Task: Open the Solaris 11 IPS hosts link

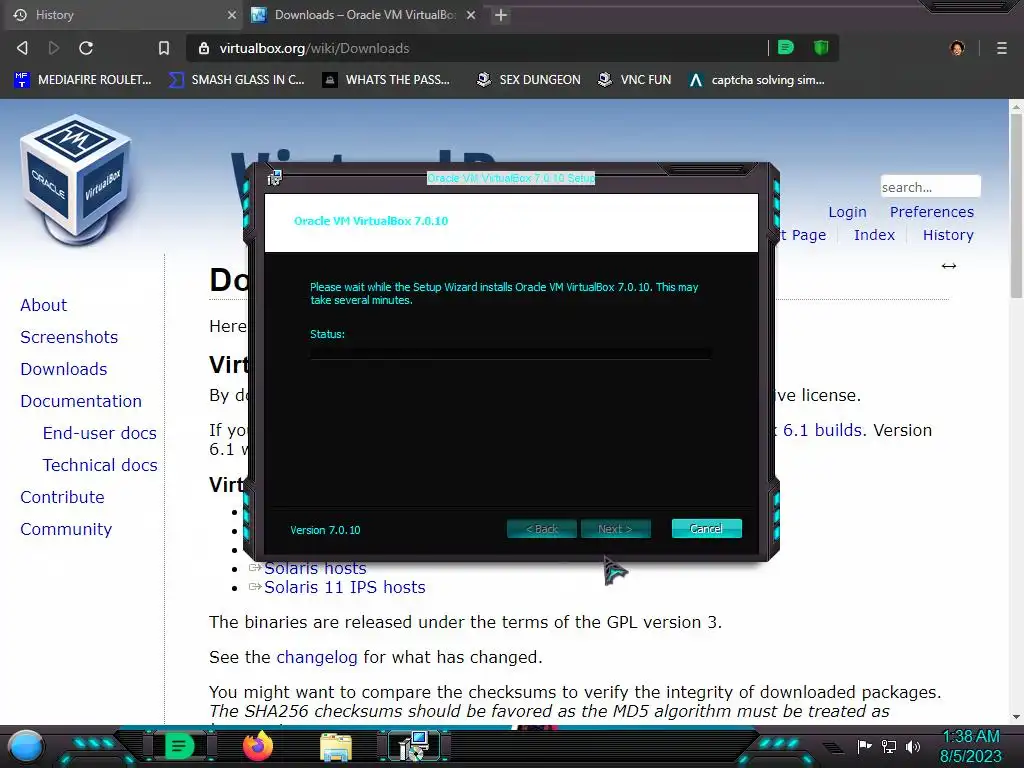Action: tap(344, 587)
